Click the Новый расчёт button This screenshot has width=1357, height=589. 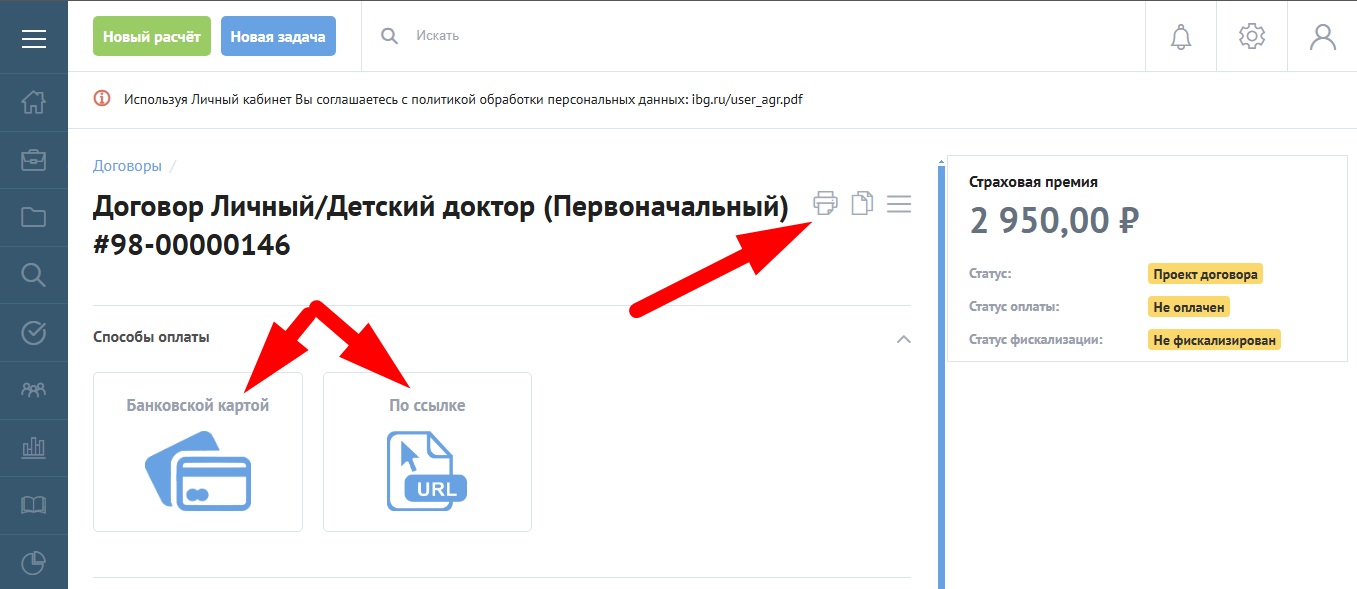pos(152,36)
